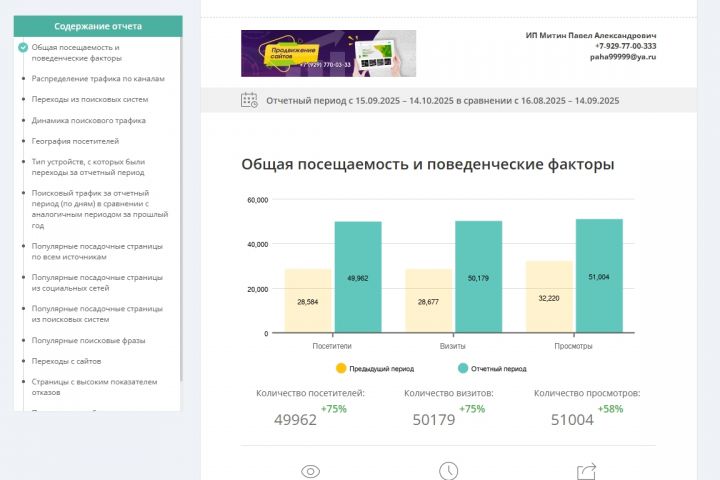Click the email paha99999@ya.ru
This screenshot has height=480, width=720.
(x=623, y=57)
